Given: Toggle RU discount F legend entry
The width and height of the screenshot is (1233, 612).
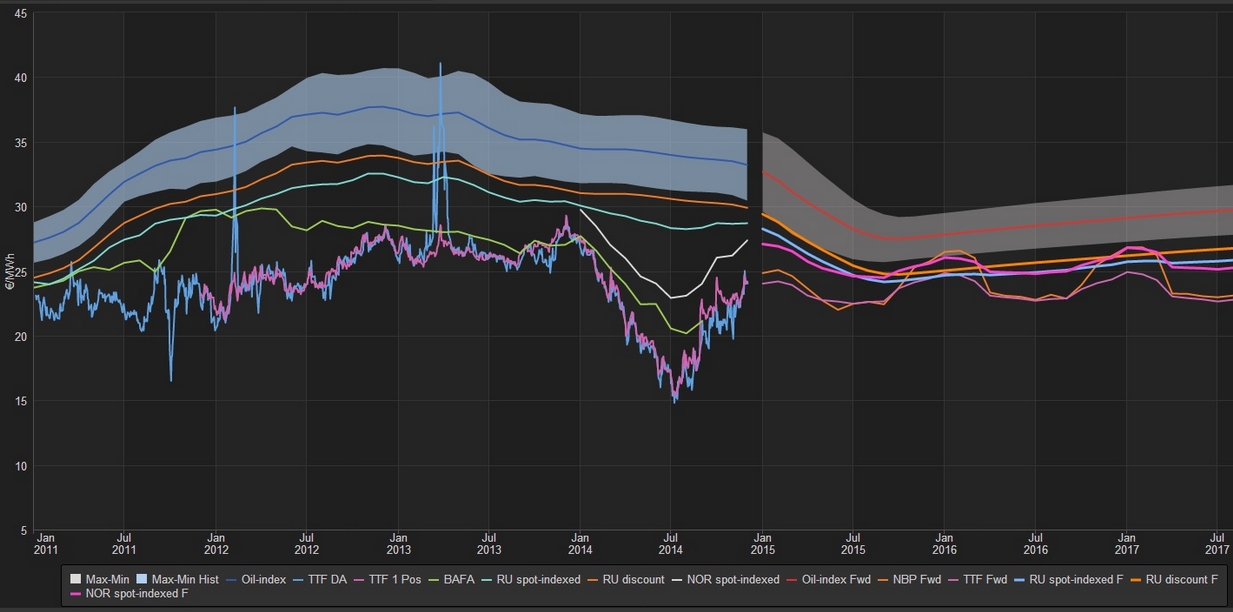Looking at the screenshot, I should pyautogui.click(x=1181, y=579).
